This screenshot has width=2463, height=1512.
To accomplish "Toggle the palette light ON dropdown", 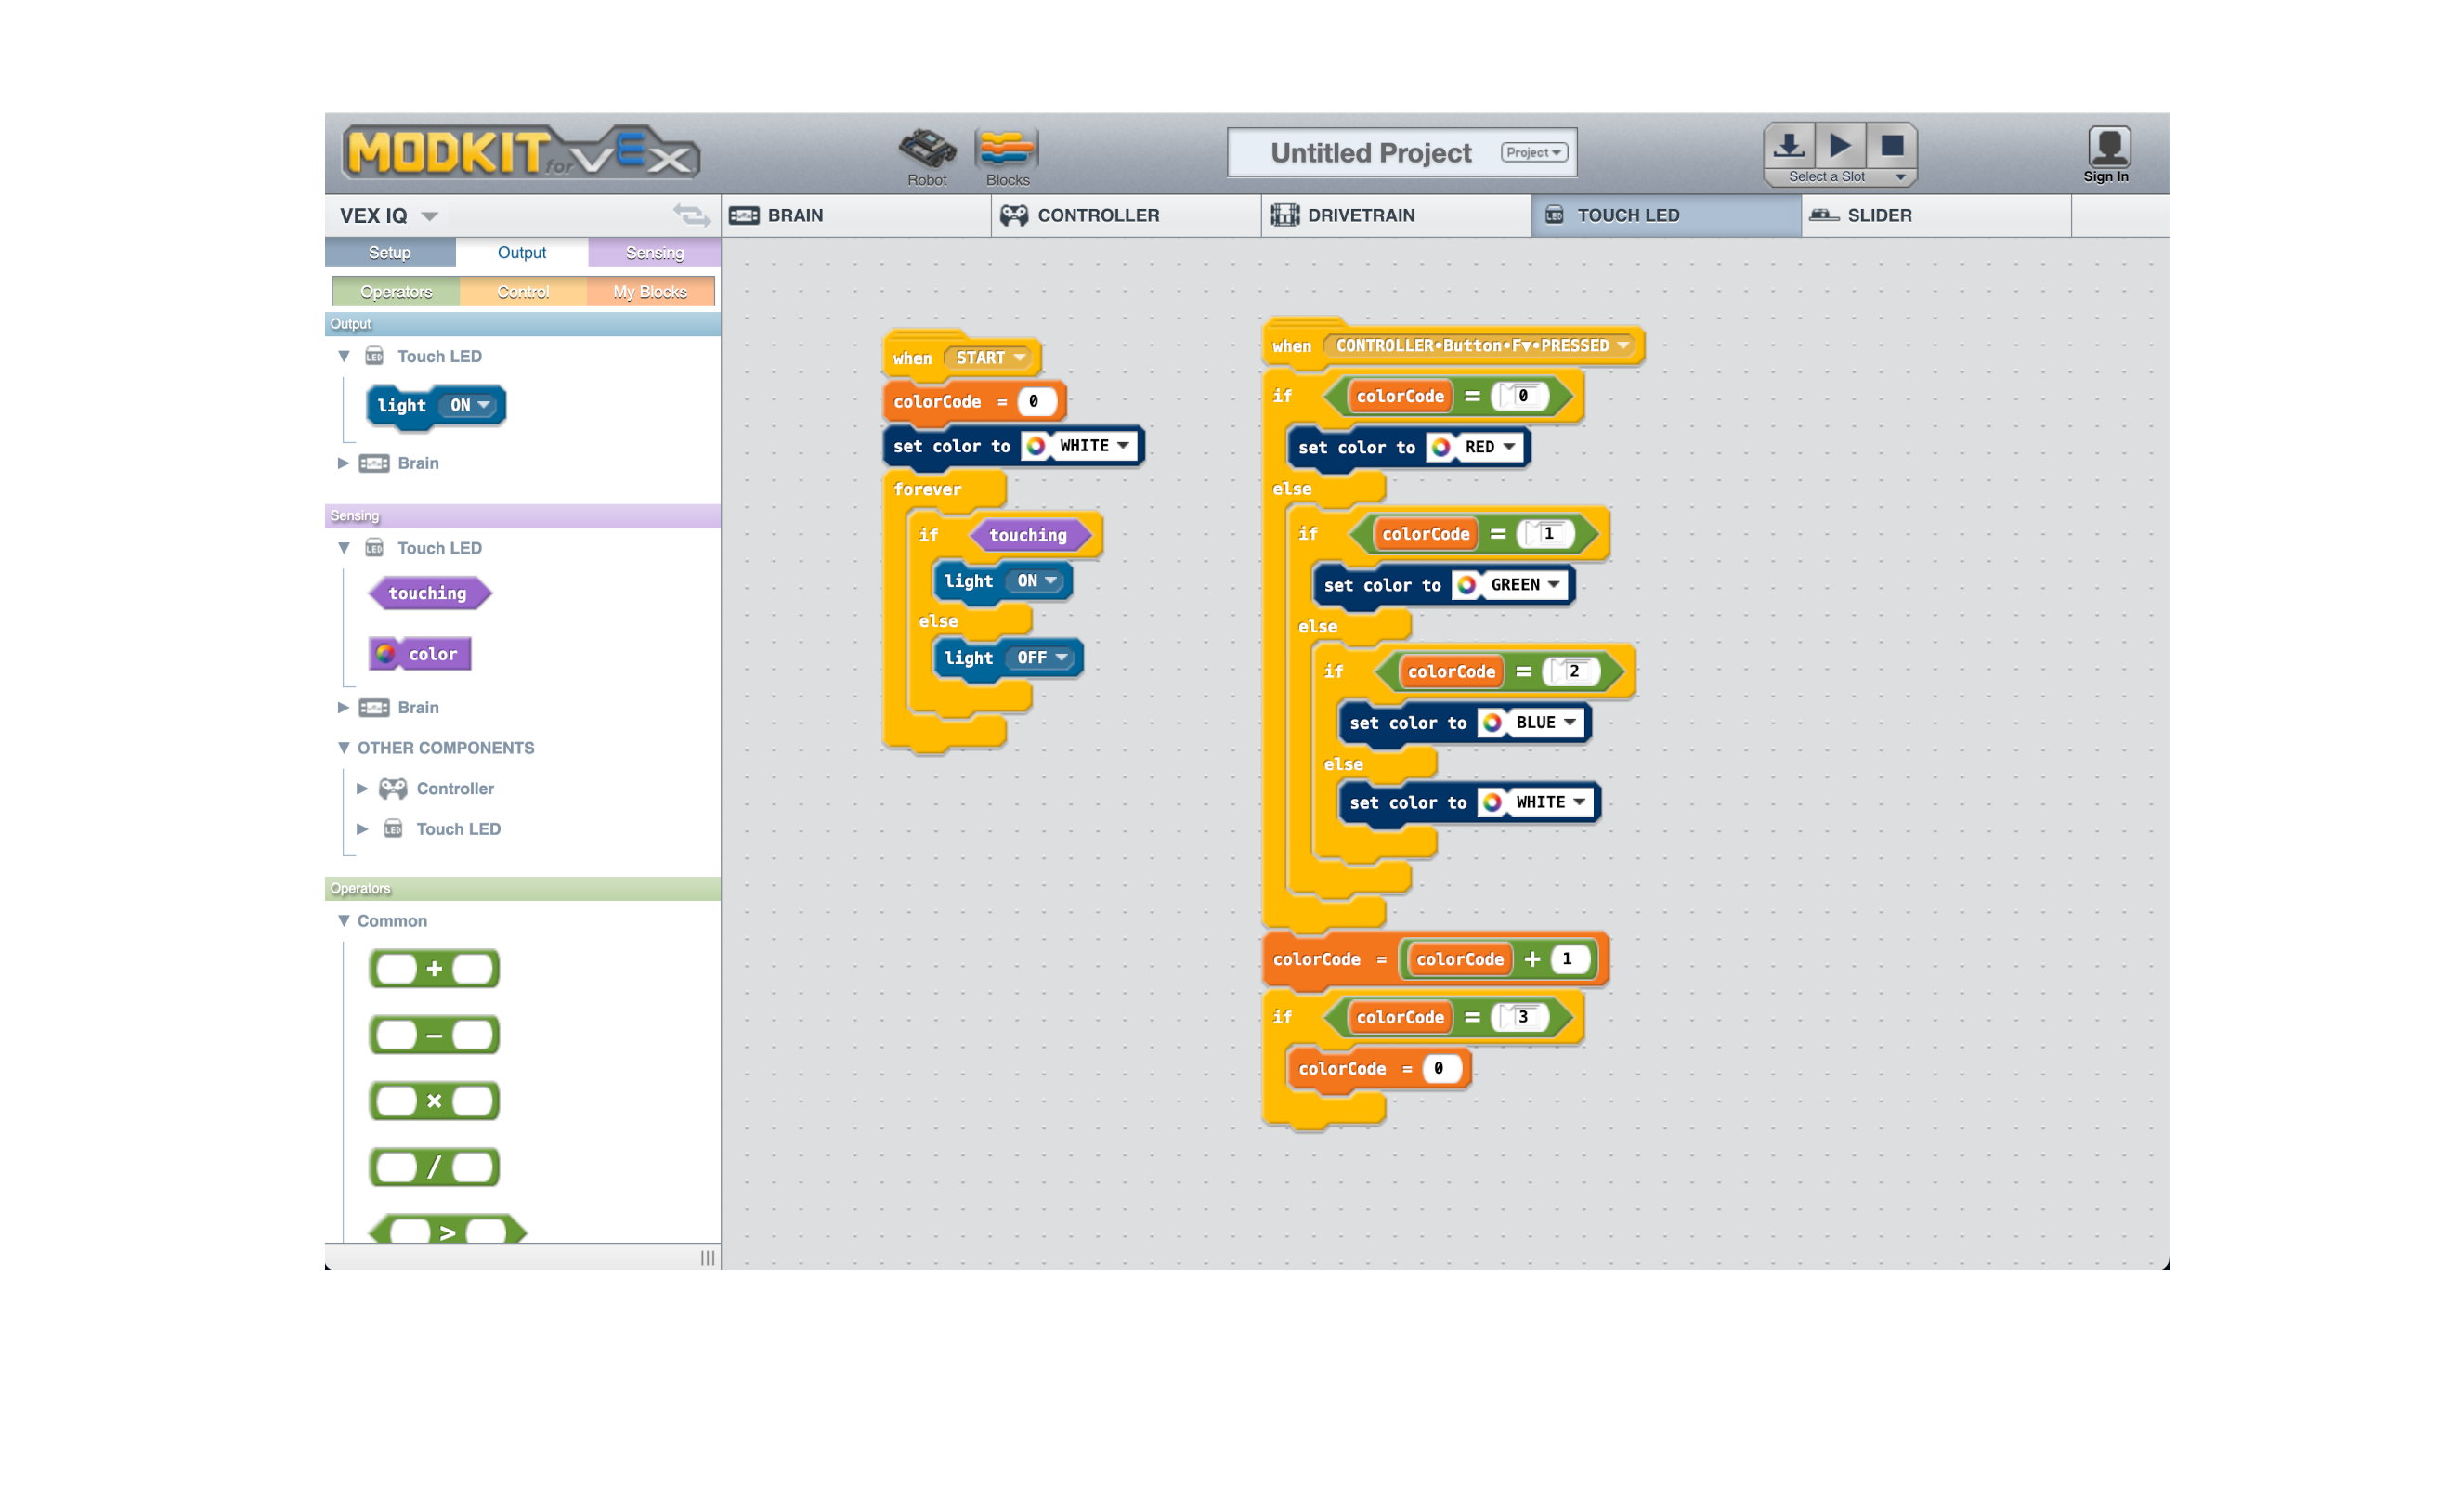I will point(470,406).
